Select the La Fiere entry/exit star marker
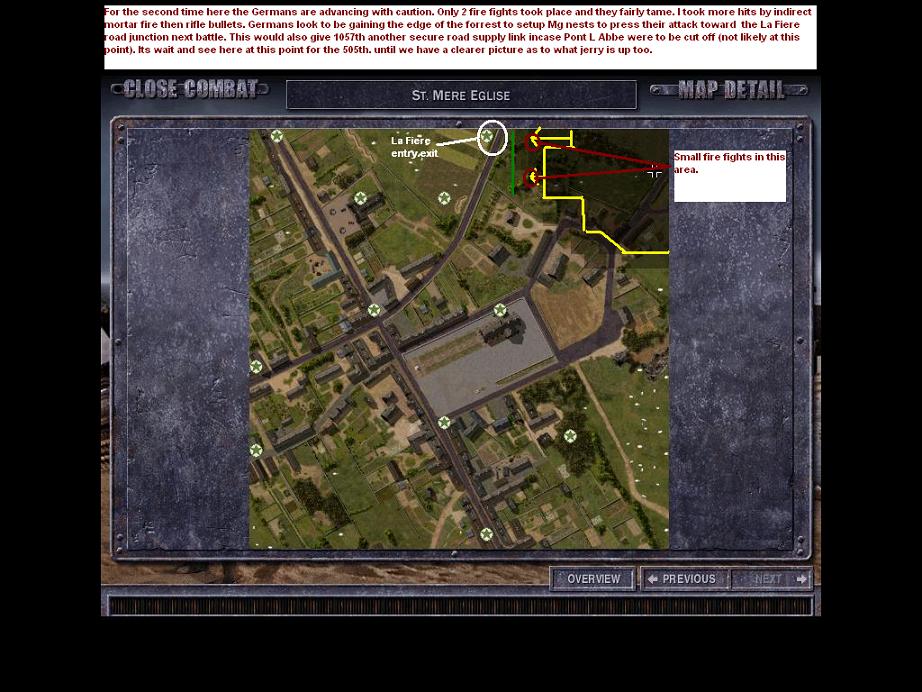922x692 pixels. pyautogui.click(x=487, y=136)
